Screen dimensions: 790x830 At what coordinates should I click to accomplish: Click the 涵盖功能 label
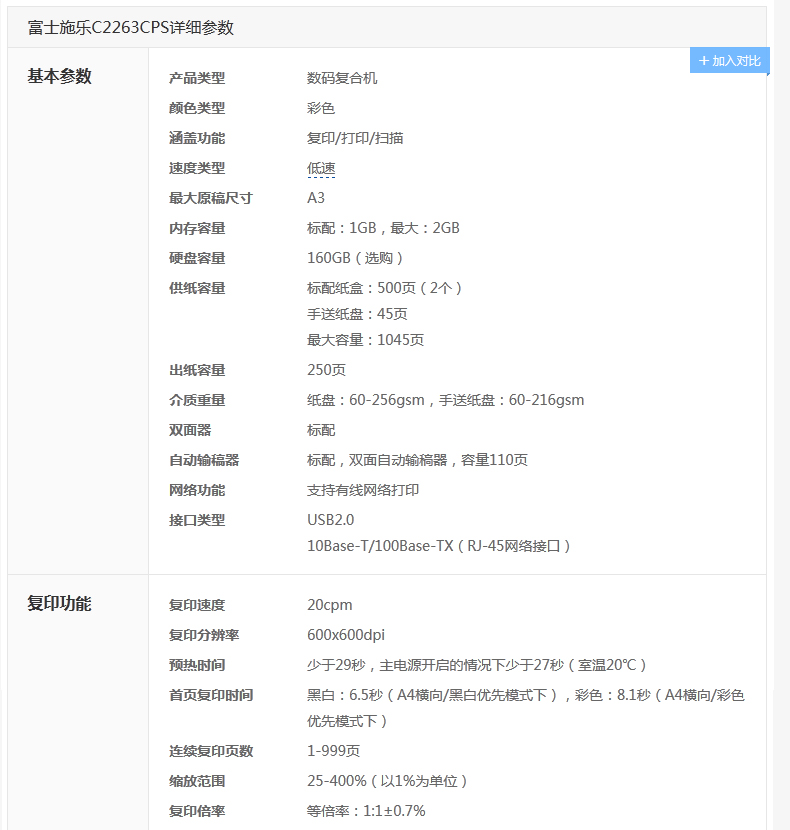197,138
